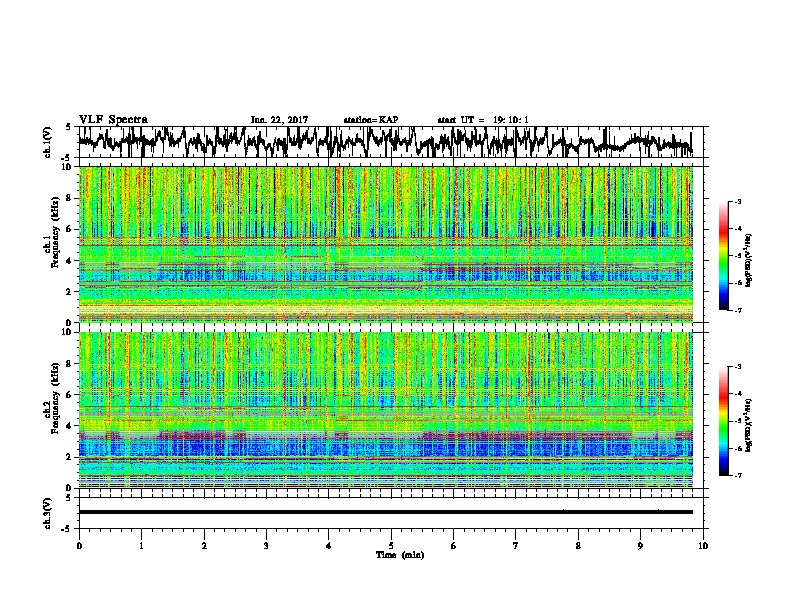Click the time axis tick label "0"

(79, 546)
